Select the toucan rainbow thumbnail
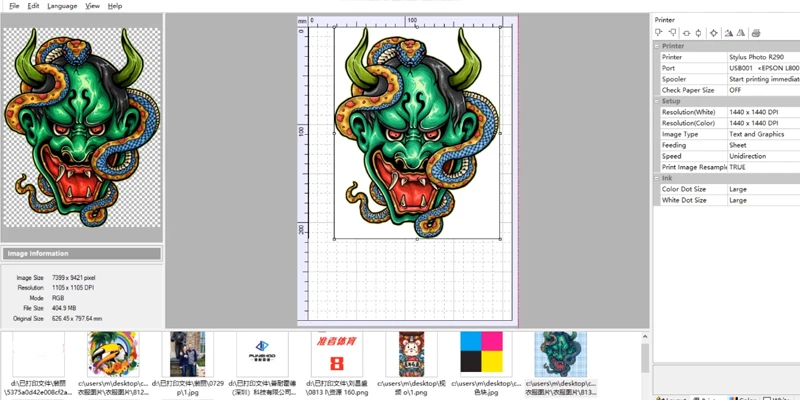Viewport: 800px width, 400px height. (113, 354)
